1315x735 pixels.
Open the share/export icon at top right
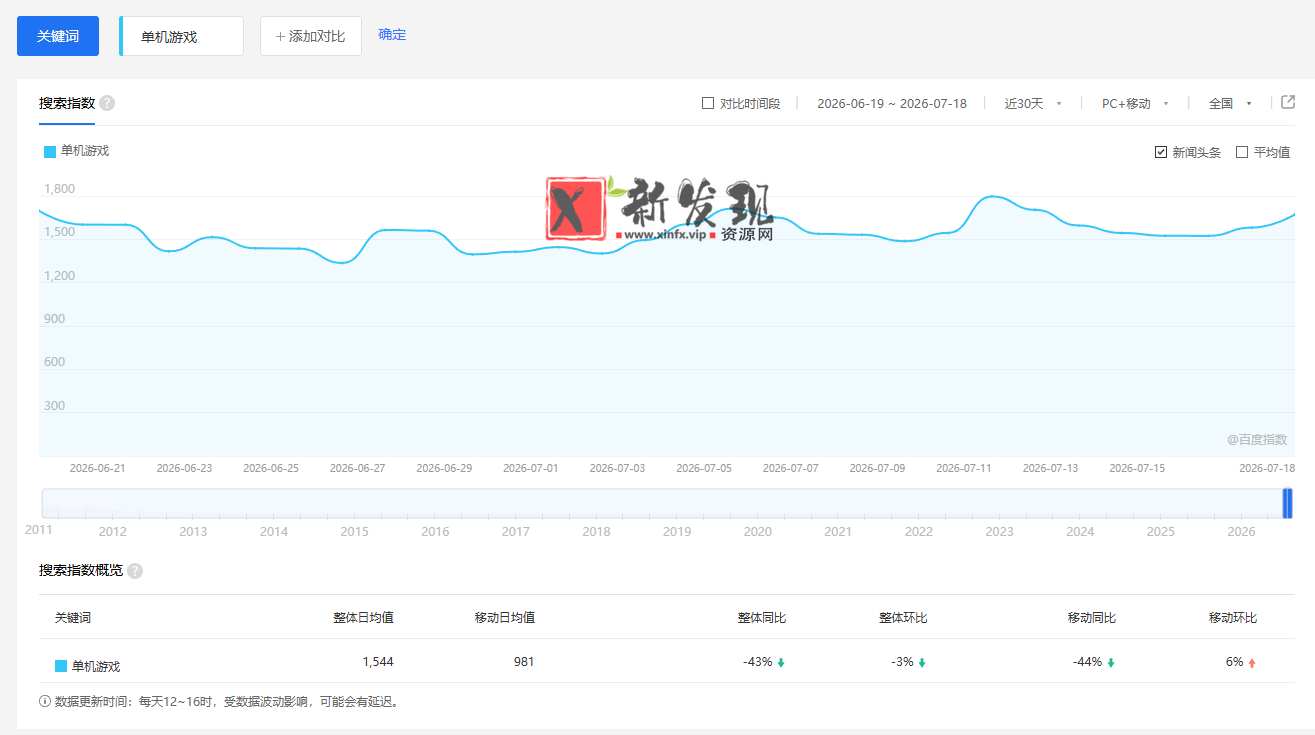pos(1288,102)
